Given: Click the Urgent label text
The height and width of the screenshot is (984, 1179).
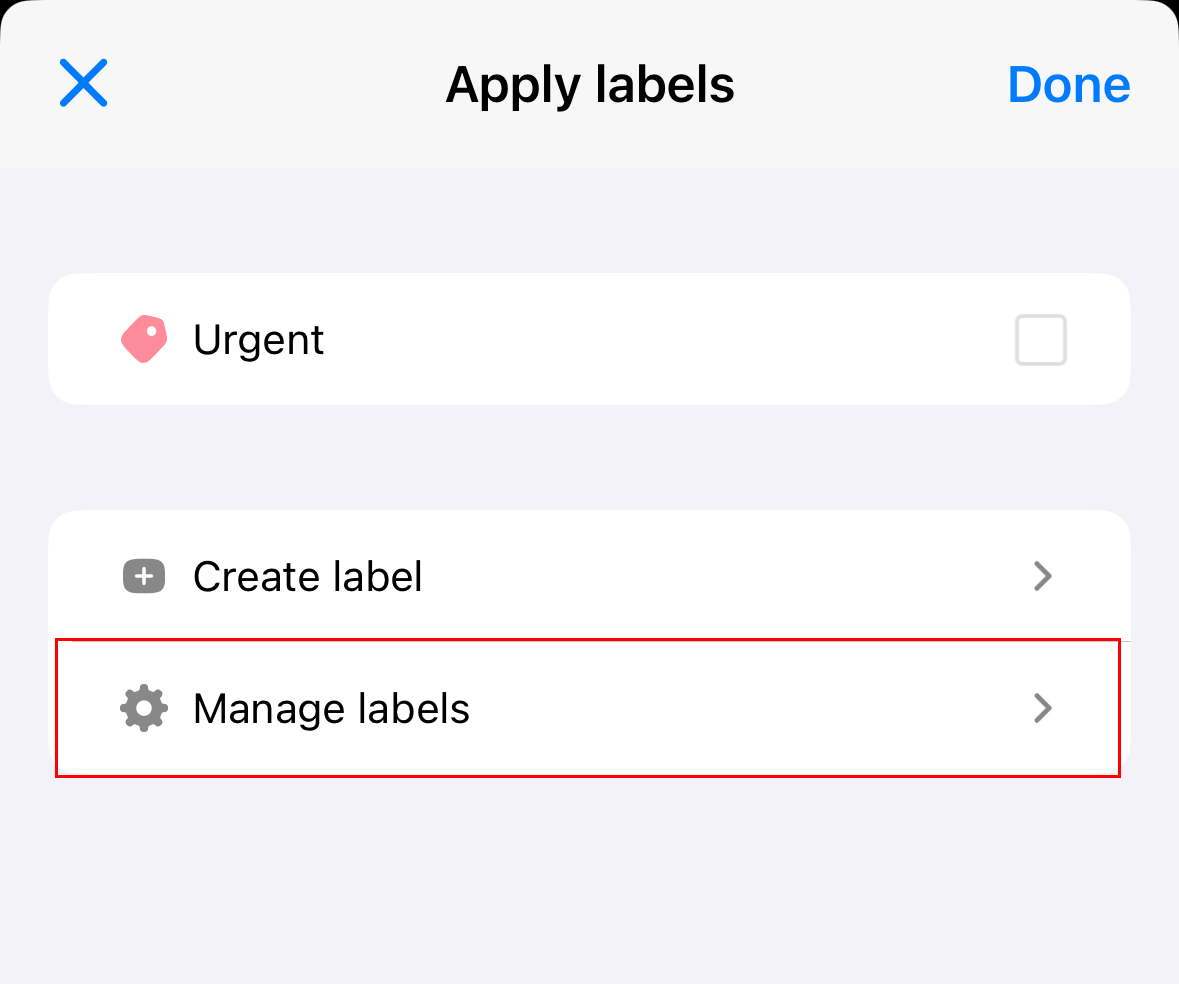Looking at the screenshot, I should pos(258,340).
